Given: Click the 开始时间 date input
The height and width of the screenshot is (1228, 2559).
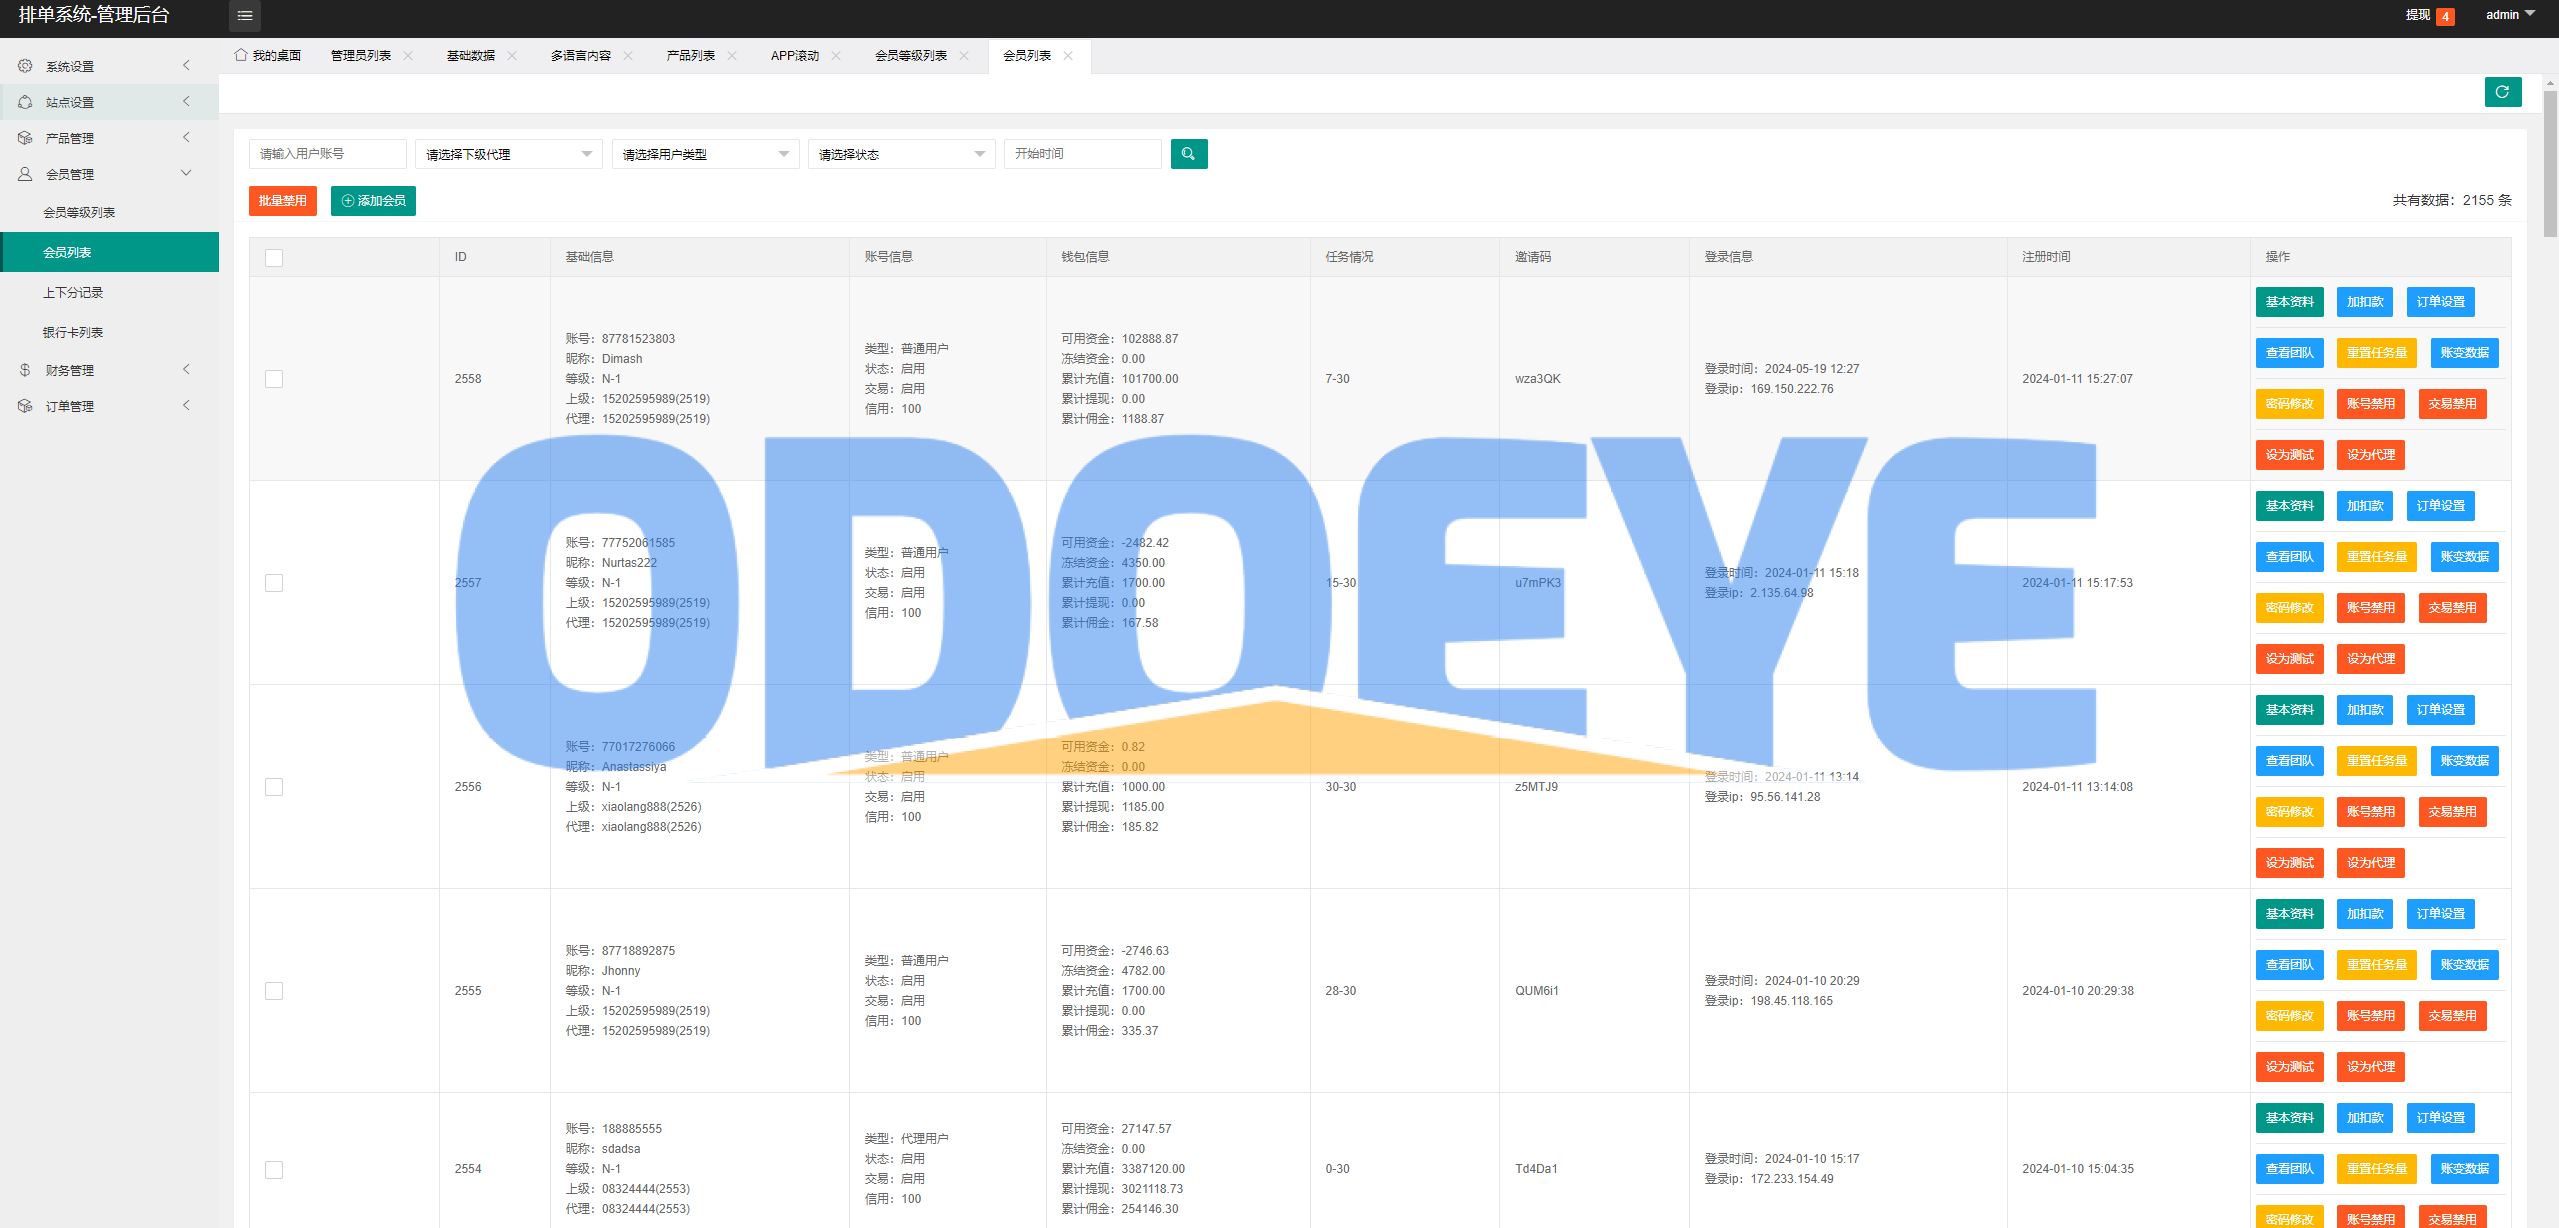Looking at the screenshot, I should click(1083, 154).
